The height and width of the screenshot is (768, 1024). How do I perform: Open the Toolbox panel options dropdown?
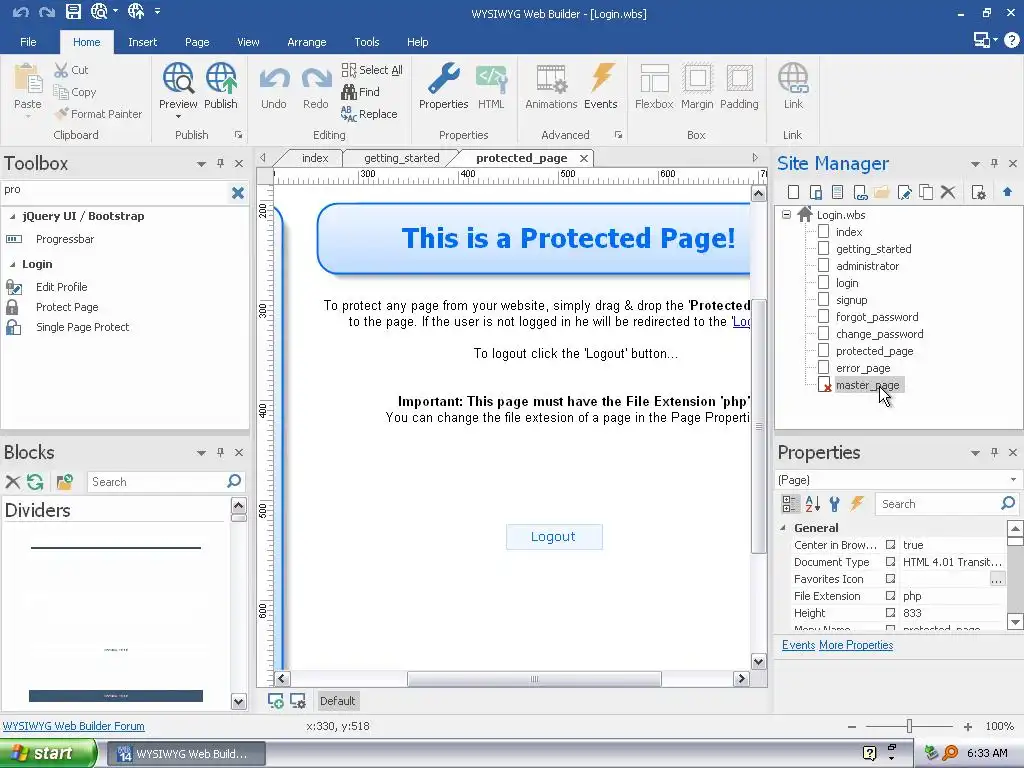pos(201,164)
